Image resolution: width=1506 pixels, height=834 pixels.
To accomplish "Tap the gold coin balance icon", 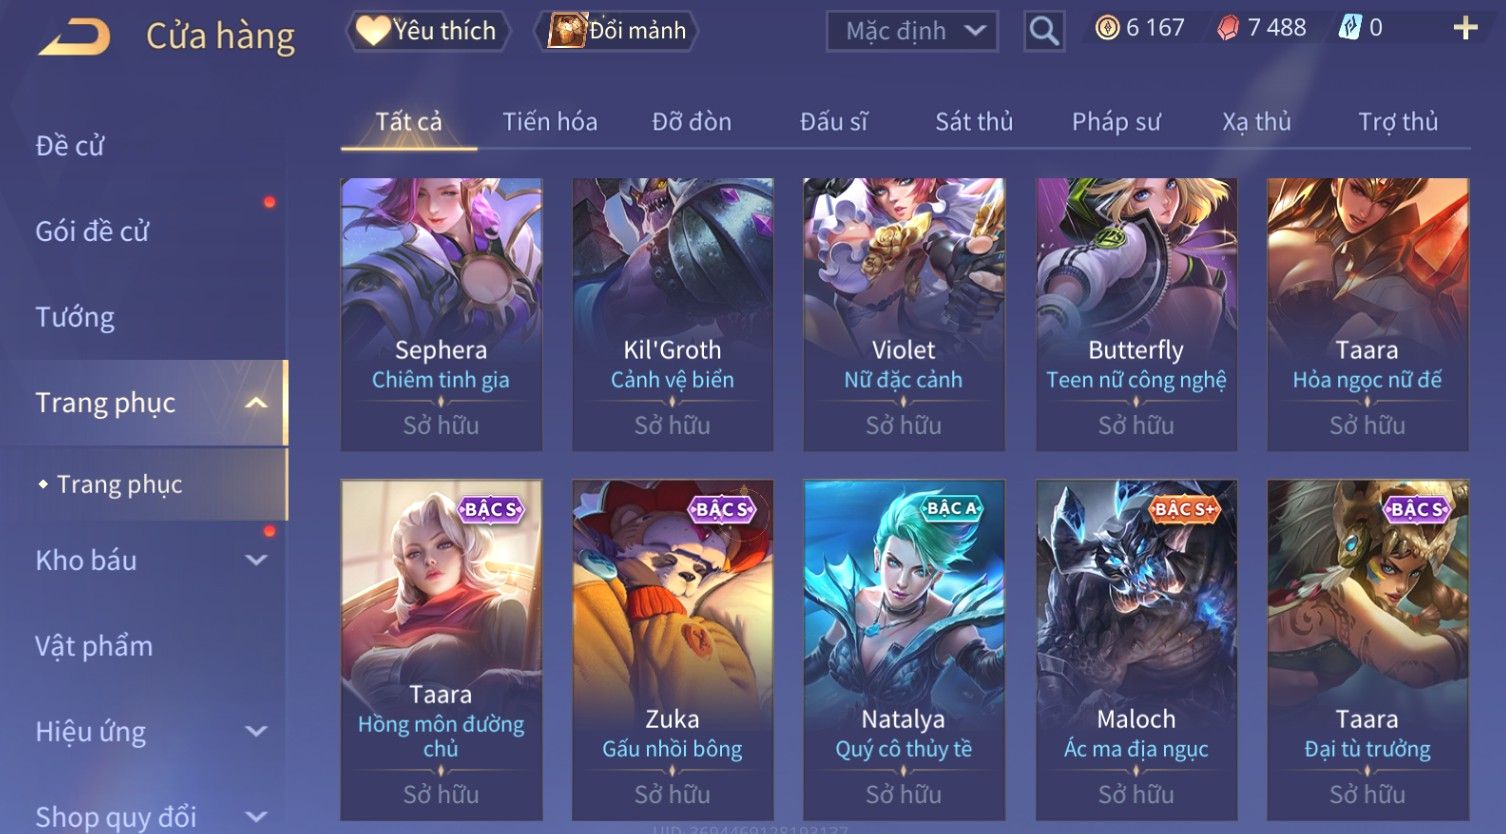I will (1107, 28).
